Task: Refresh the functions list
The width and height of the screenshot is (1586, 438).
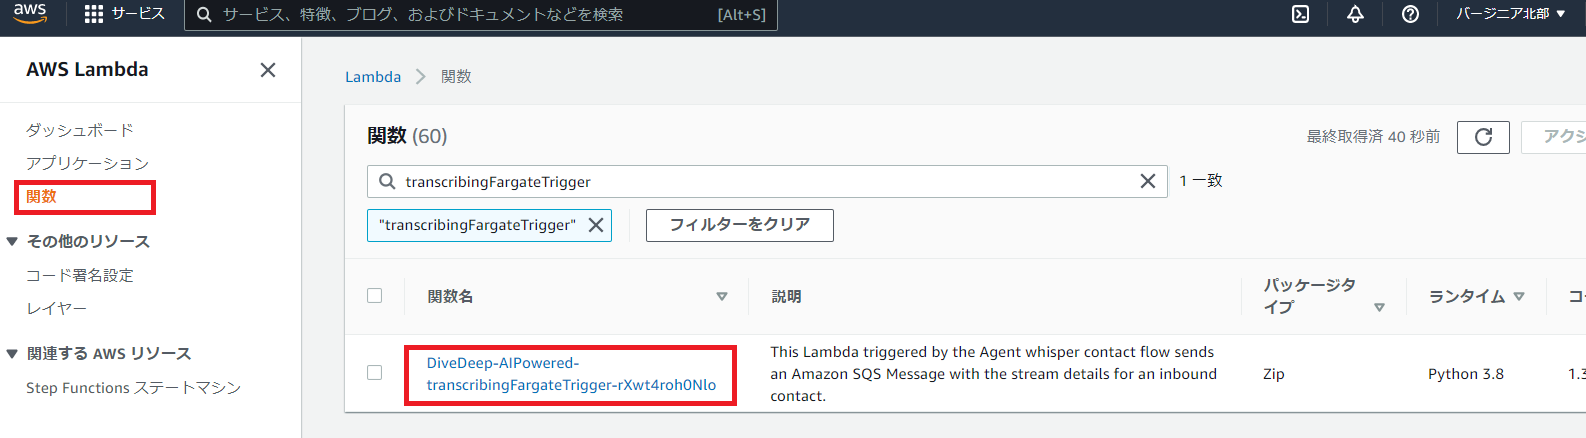Action: [x=1483, y=137]
